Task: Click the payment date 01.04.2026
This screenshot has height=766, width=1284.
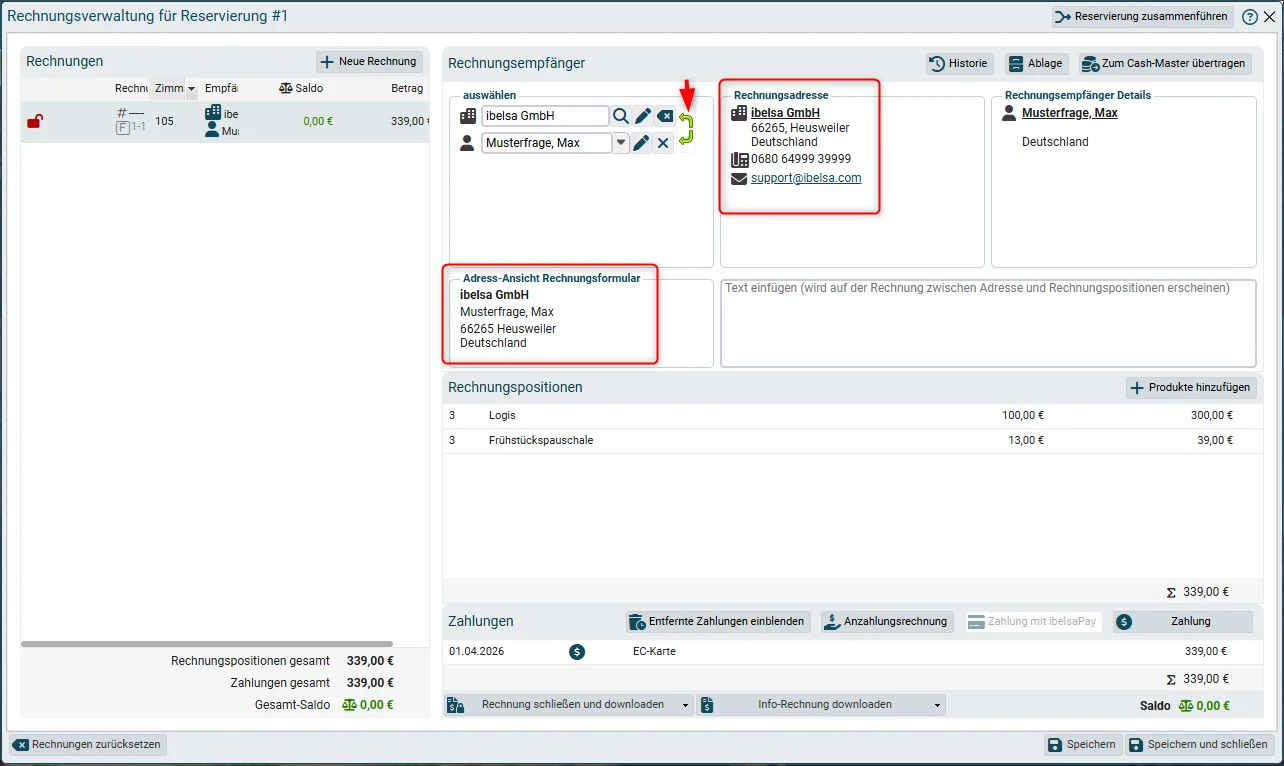Action: click(x=477, y=652)
